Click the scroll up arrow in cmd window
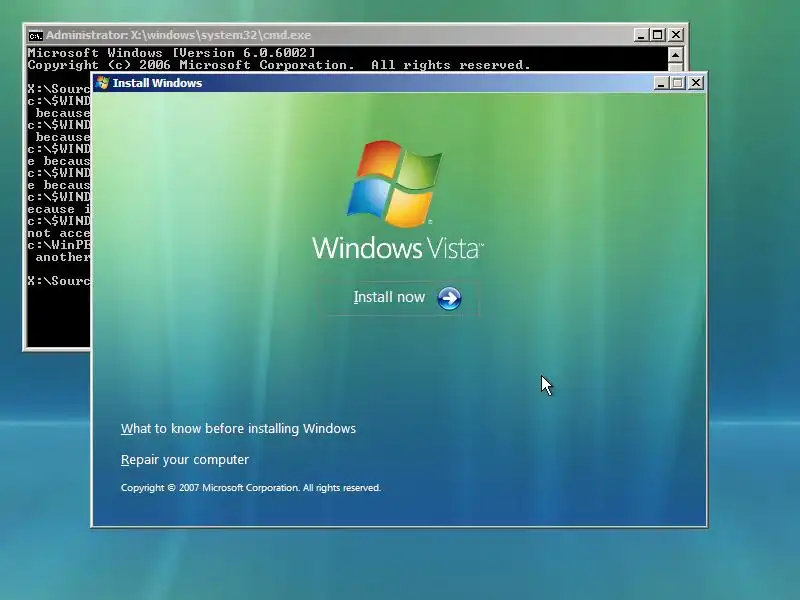The image size is (800, 600). point(675,55)
